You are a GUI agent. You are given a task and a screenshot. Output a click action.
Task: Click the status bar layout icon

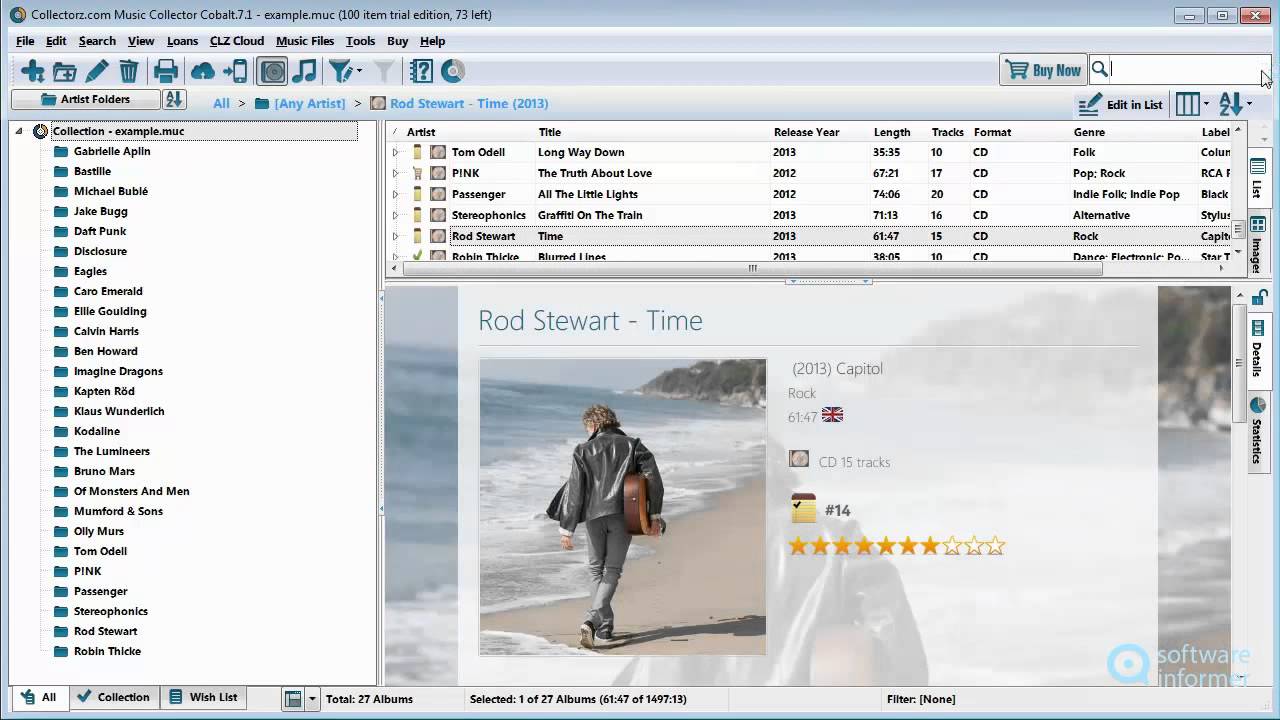[294, 699]
